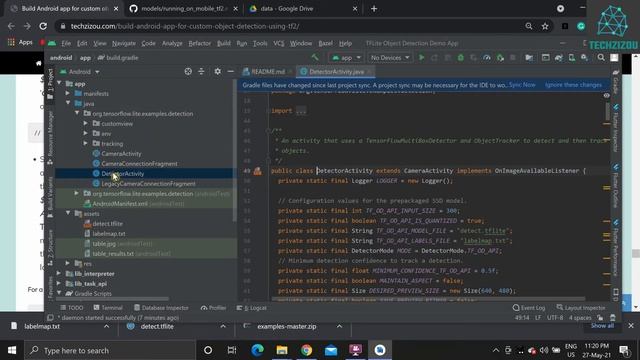Click the Windows Start button
640x360 pixels.
point(12,350)
